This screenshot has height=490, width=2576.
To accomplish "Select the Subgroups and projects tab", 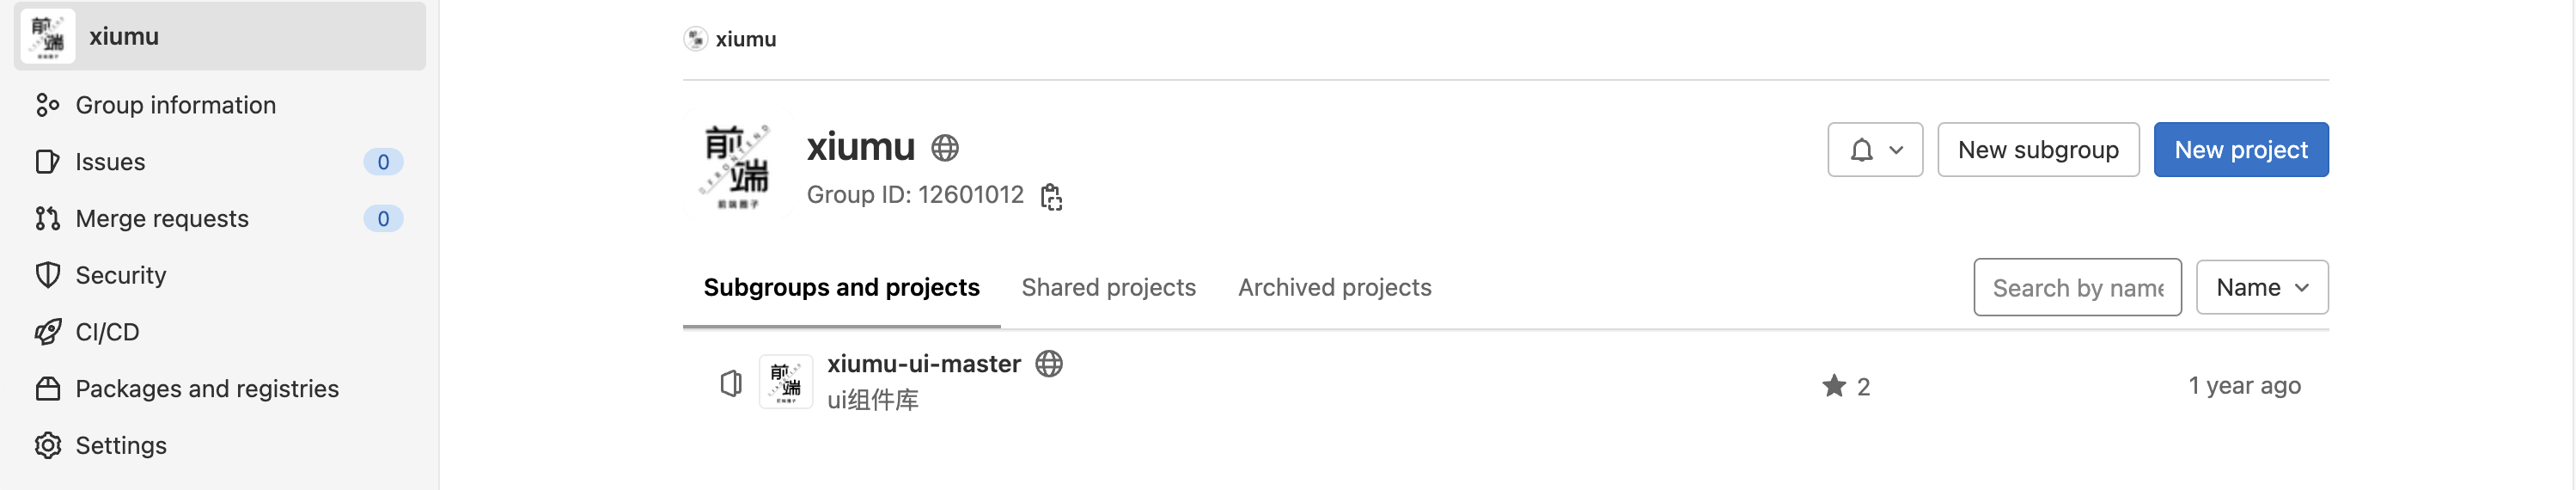I will [x=841, y=288].
